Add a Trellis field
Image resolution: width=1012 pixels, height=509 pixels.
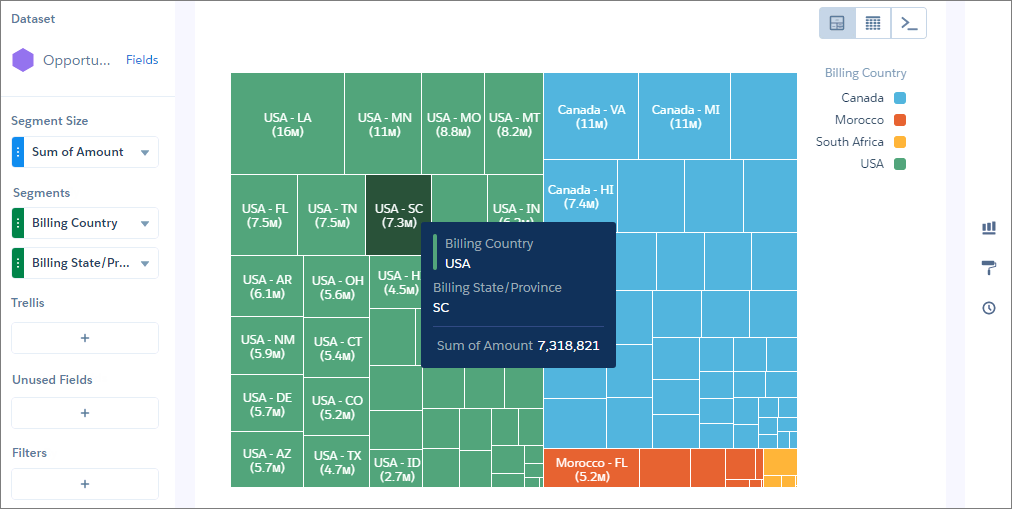[x=85, y=338]
